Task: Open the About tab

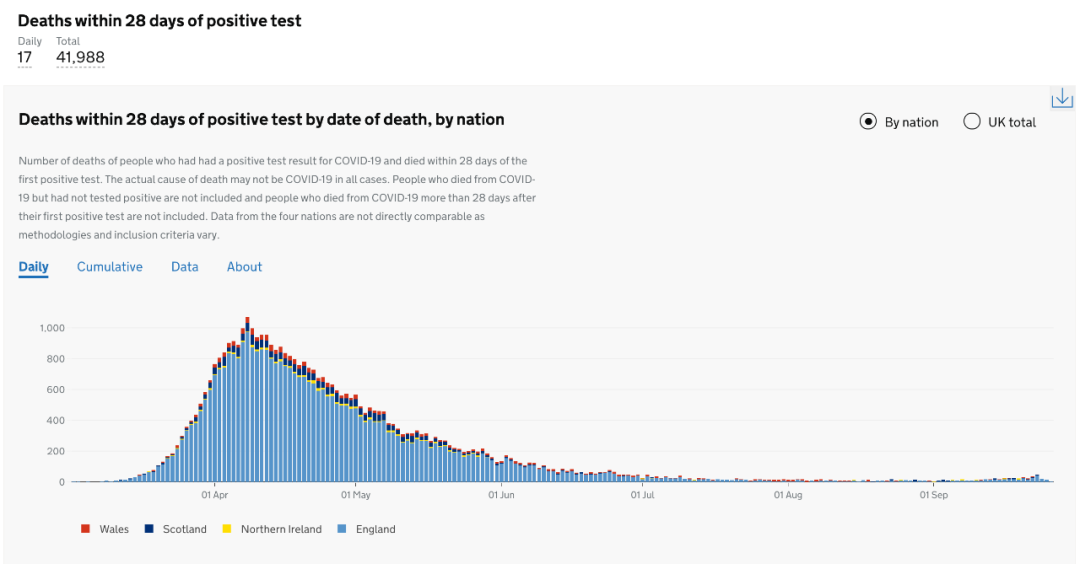Action: [245, 267]
